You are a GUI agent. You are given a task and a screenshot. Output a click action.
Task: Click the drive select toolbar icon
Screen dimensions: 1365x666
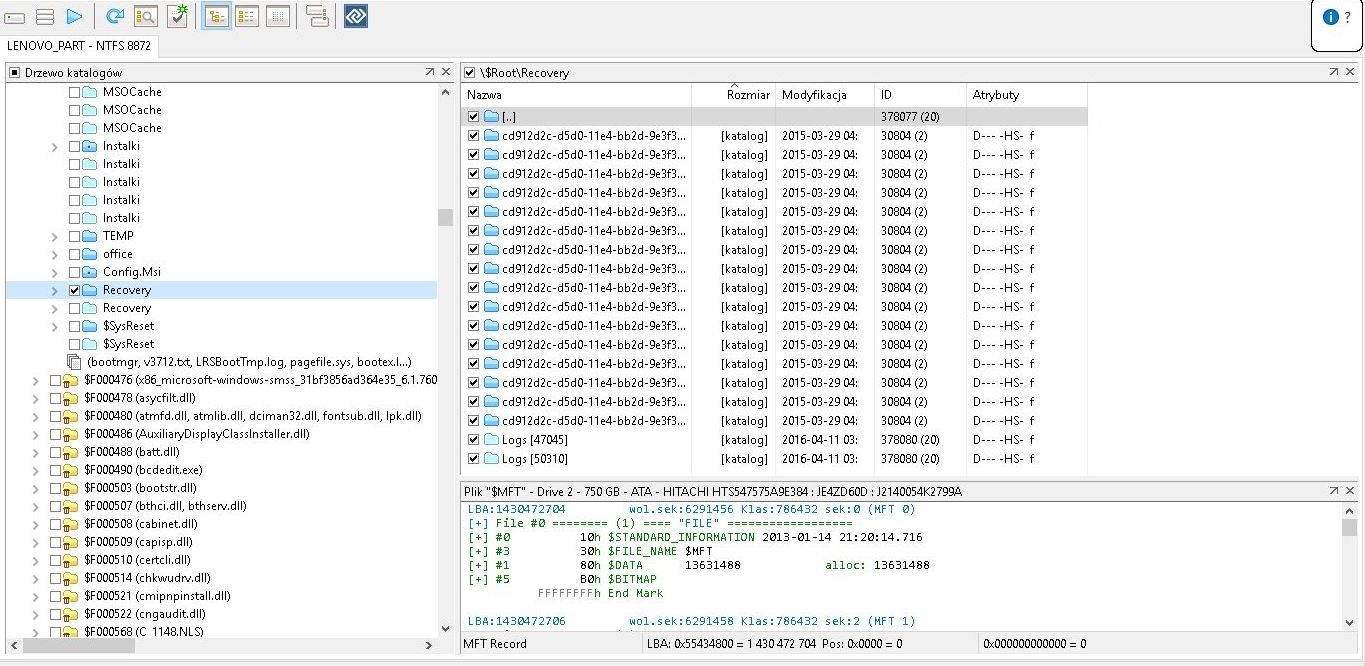coord(15,17)
